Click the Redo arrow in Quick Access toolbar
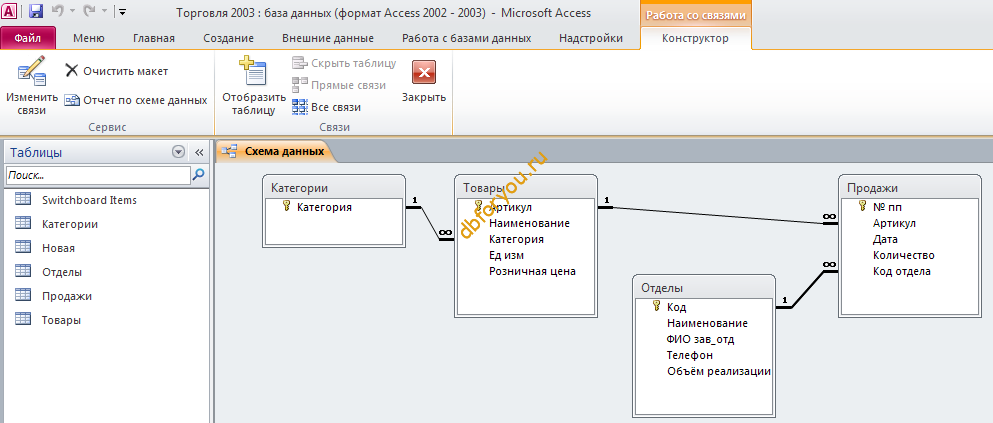Image resolution: width=993 pixels, height=423 pixels. pyautogui.click(x=89, y=11)
